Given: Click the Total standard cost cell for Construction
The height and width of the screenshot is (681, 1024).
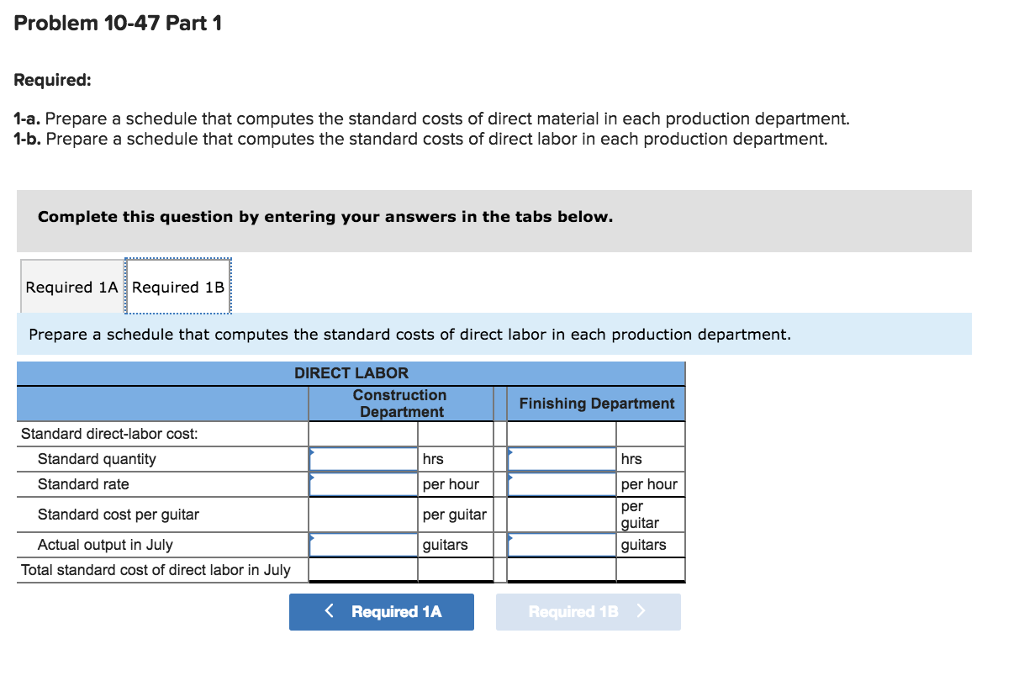Looking at the screenshot, I should click(362, 569).
